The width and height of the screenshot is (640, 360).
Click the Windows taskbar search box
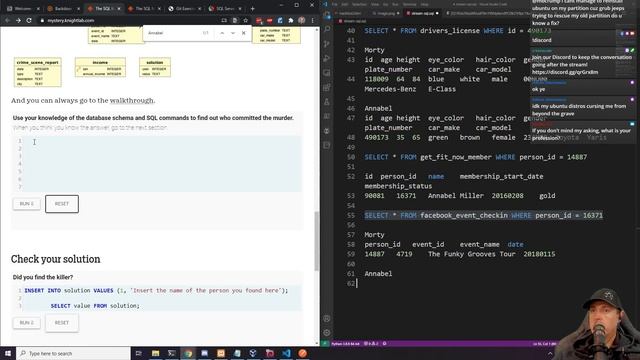click(73, 353)
